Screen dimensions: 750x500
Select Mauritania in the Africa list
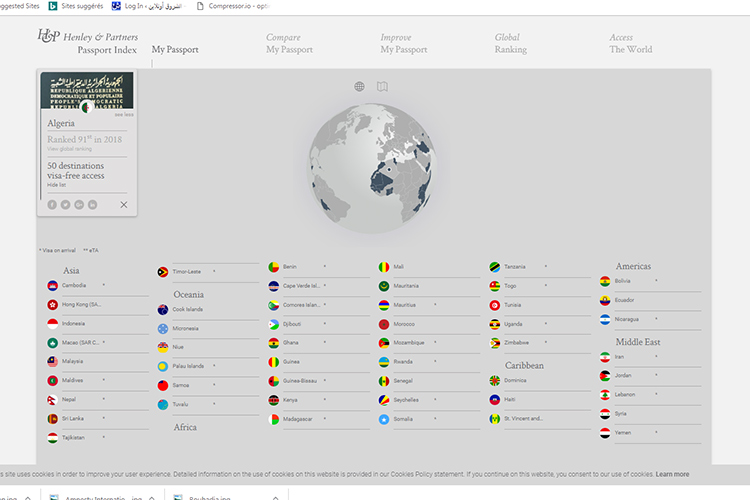tap(406, 286)
